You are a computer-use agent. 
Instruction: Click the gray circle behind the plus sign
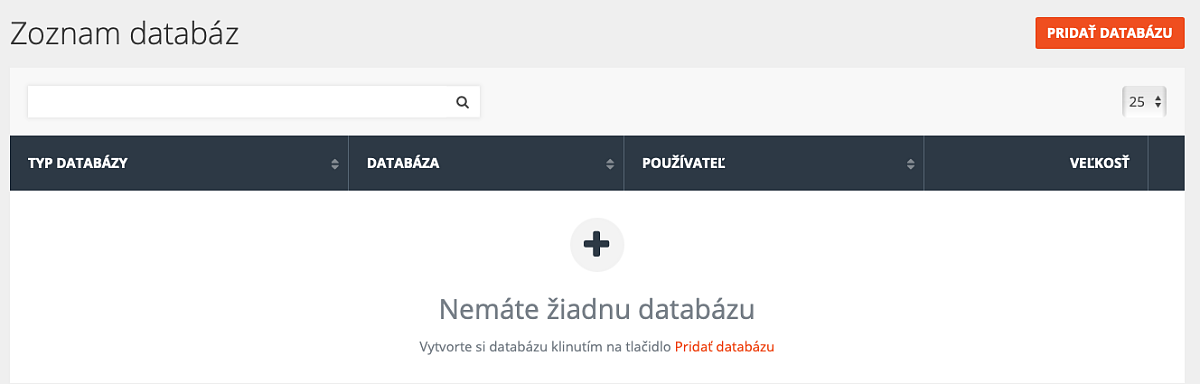[597, 244]
